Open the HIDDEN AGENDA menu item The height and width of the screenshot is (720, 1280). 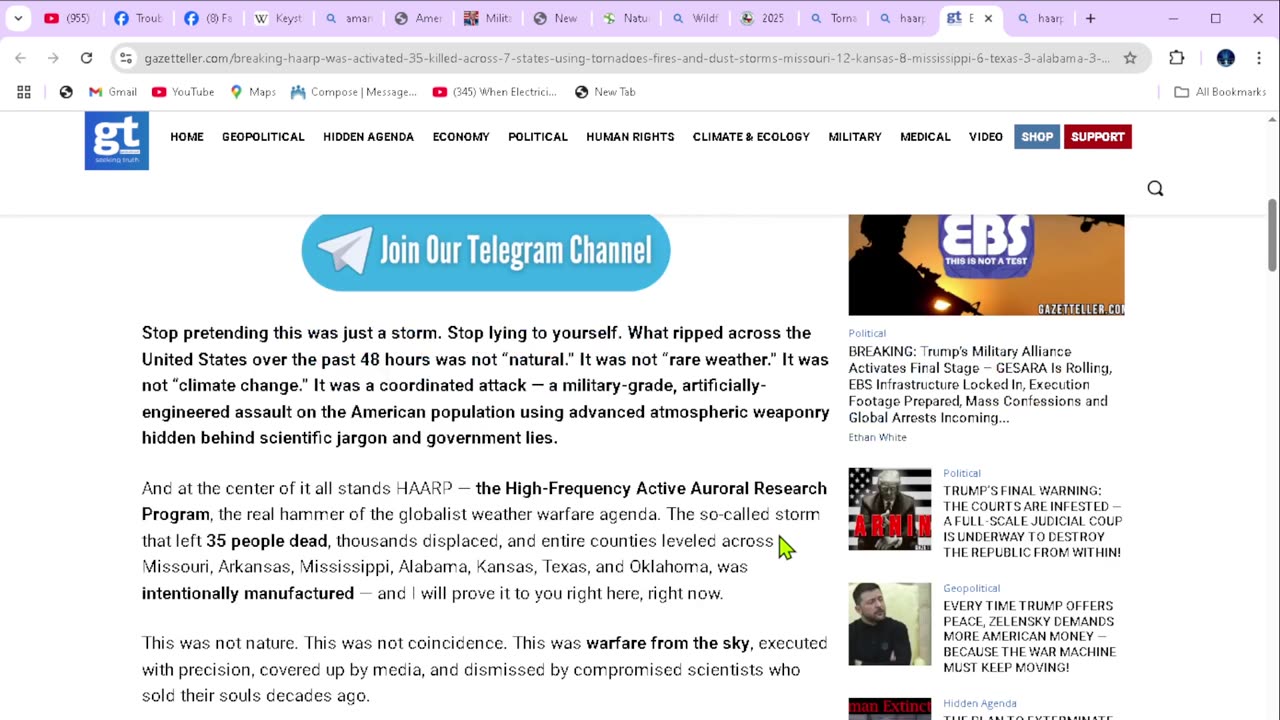368,137
